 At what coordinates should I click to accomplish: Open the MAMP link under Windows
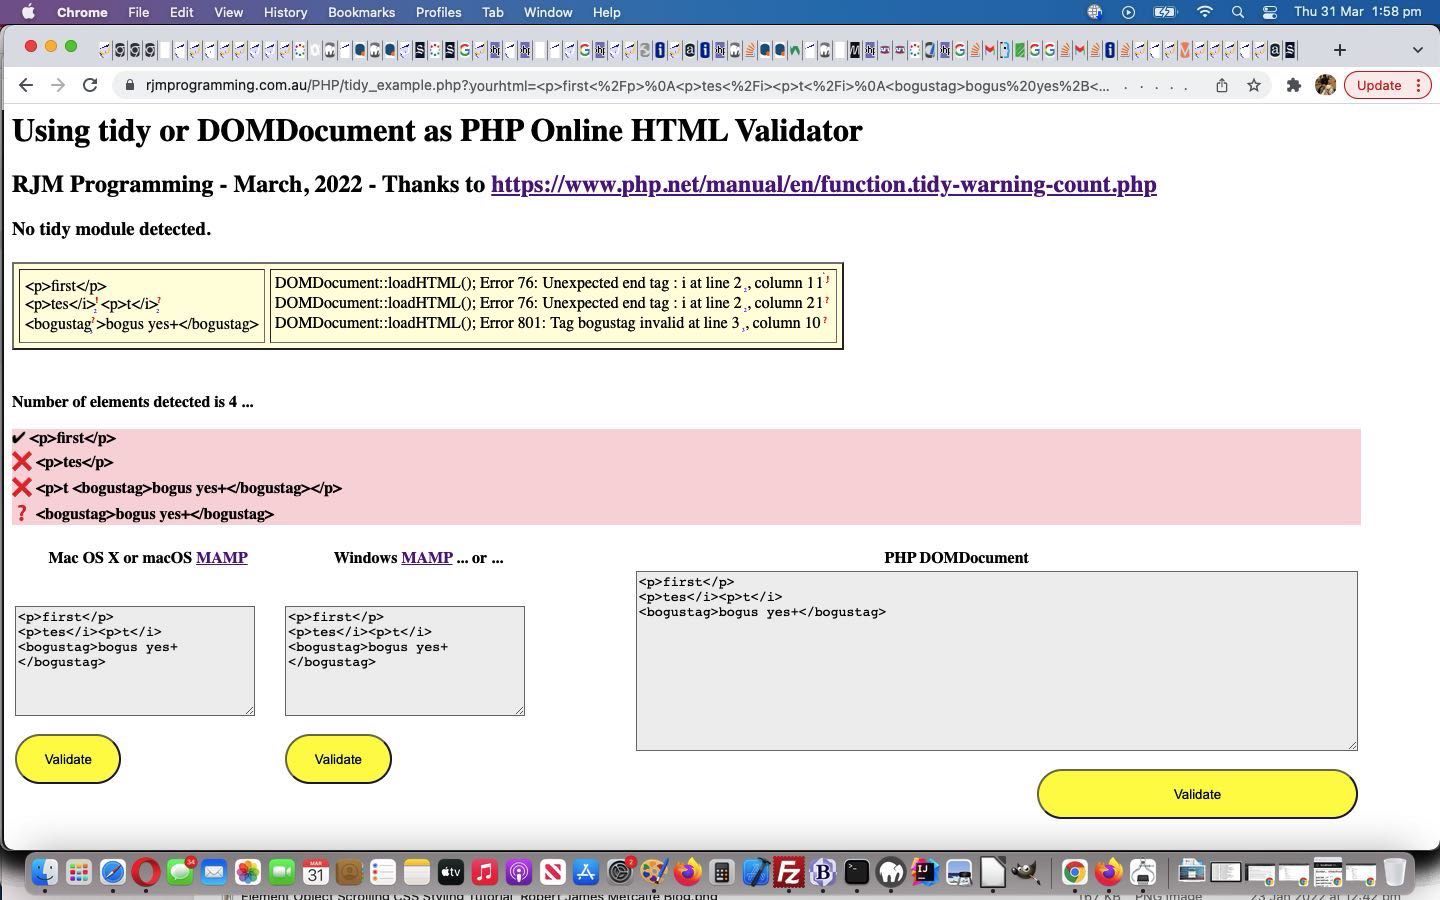pyautogui.click(x=427, y=558)
